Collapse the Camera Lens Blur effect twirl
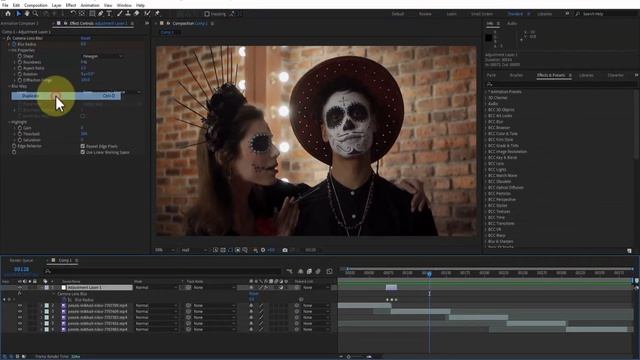The image size is (640, 360). pos(4,38)
